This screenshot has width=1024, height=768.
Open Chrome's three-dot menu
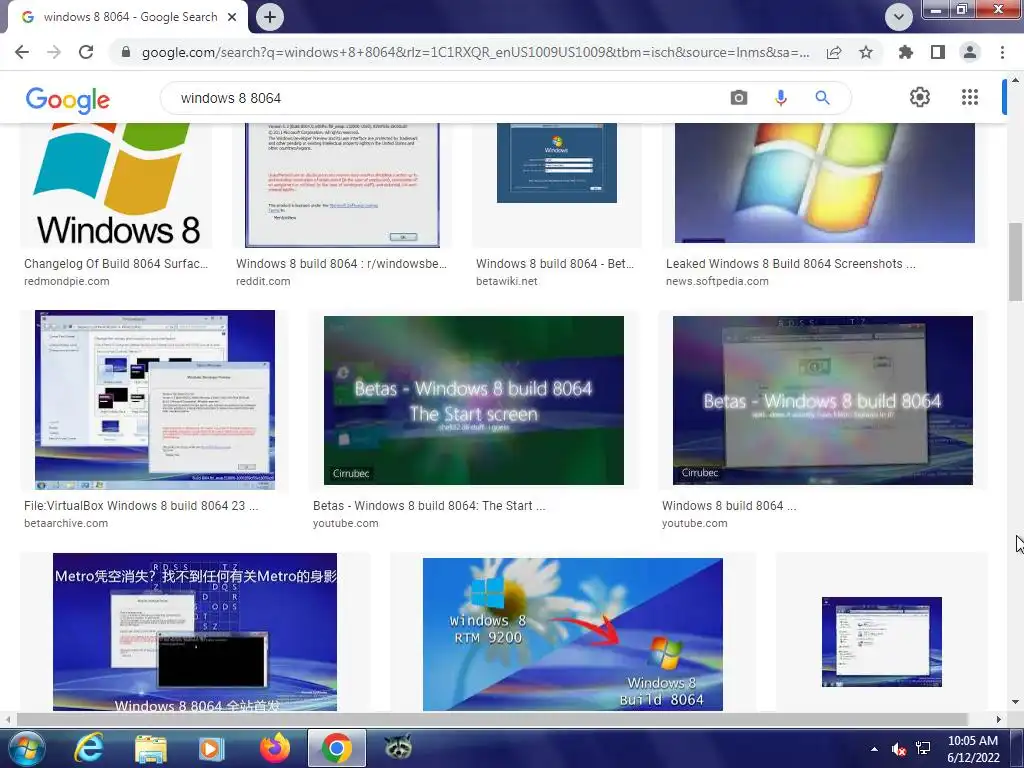coord(1002,52)
